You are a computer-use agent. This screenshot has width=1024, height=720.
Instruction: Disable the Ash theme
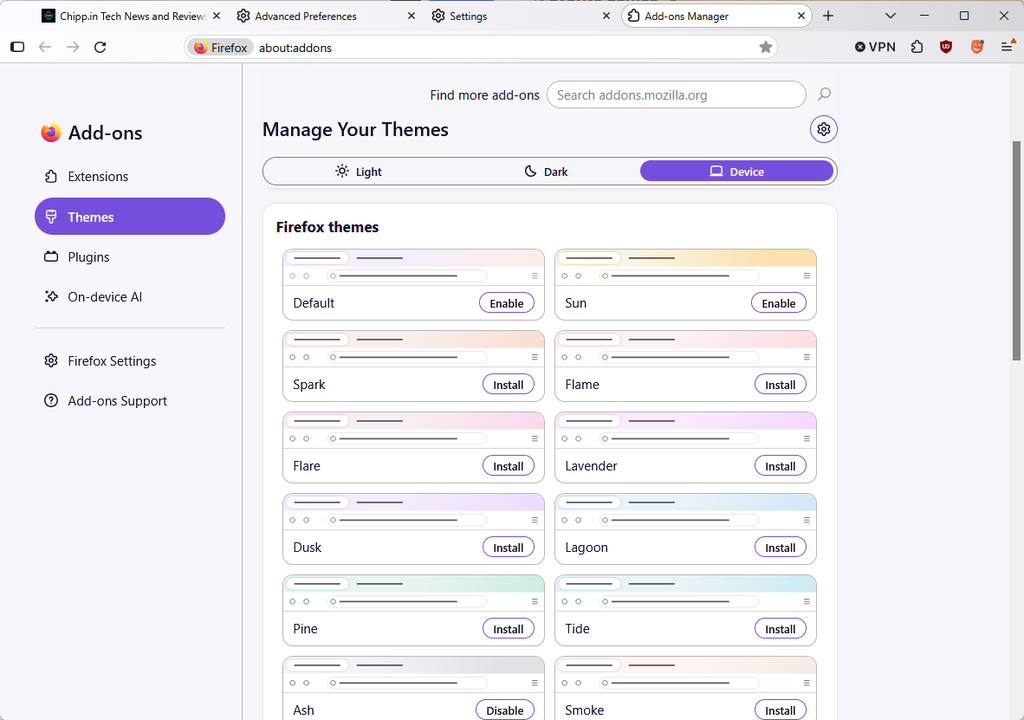(505, 710)
